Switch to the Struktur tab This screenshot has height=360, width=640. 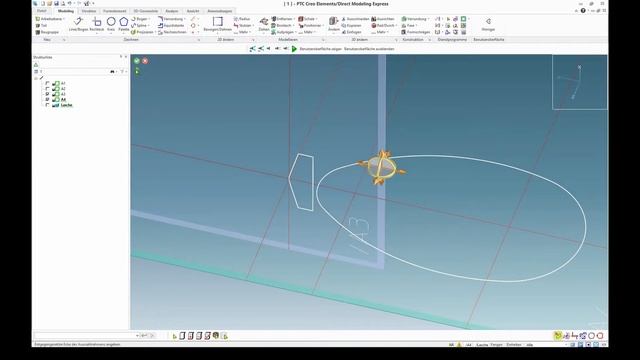[x=89, y=11]
